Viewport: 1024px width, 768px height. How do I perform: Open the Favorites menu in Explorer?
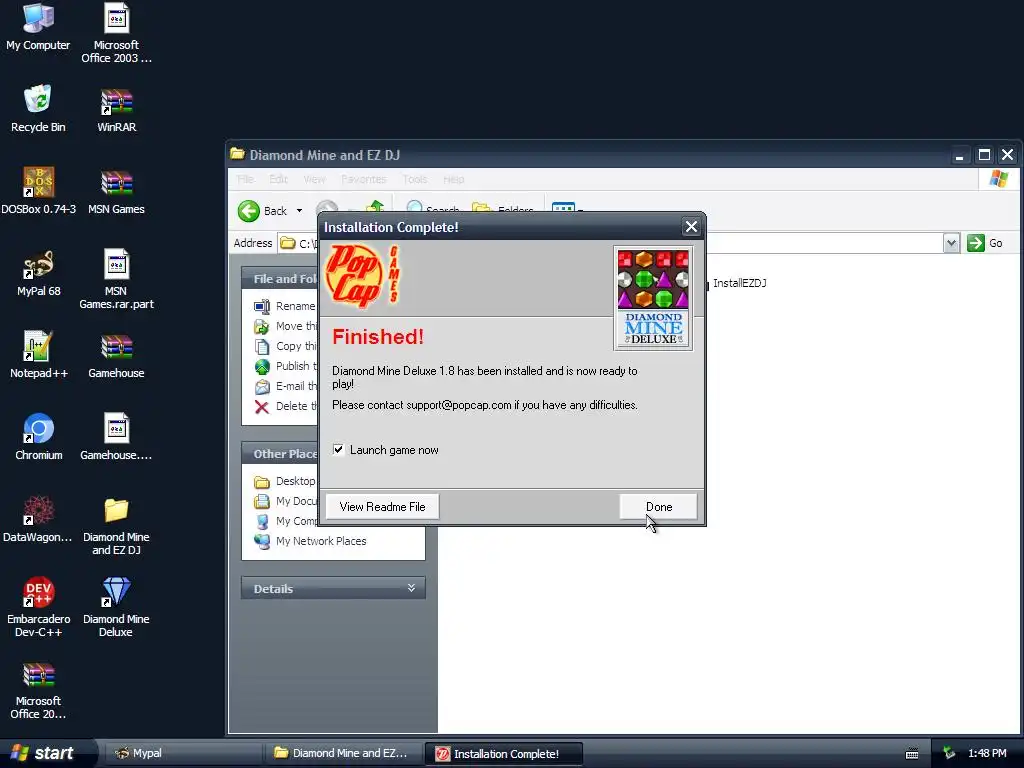pyautogui.click(x=364, y=179)
